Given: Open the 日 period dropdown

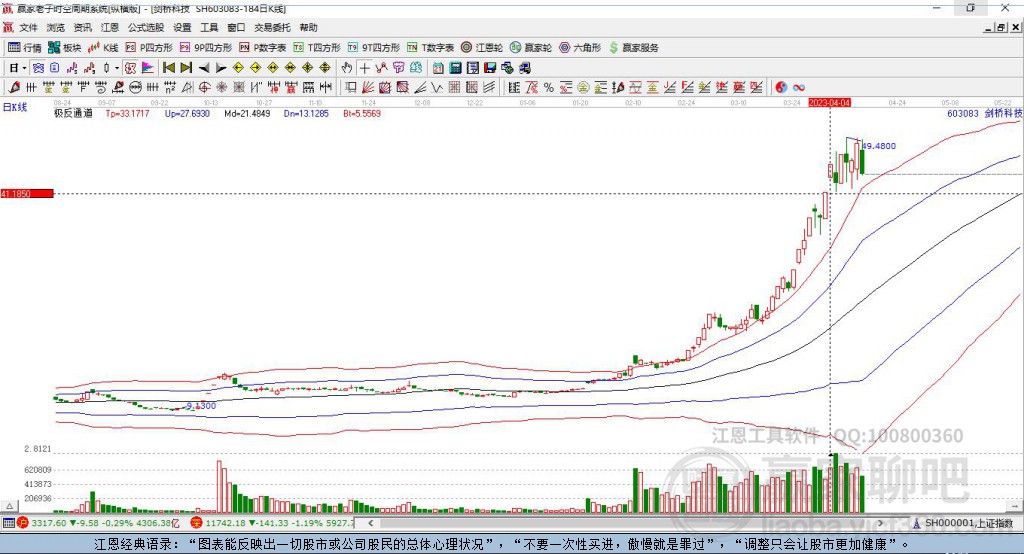Looking at the screenshot, I should 18,68.
